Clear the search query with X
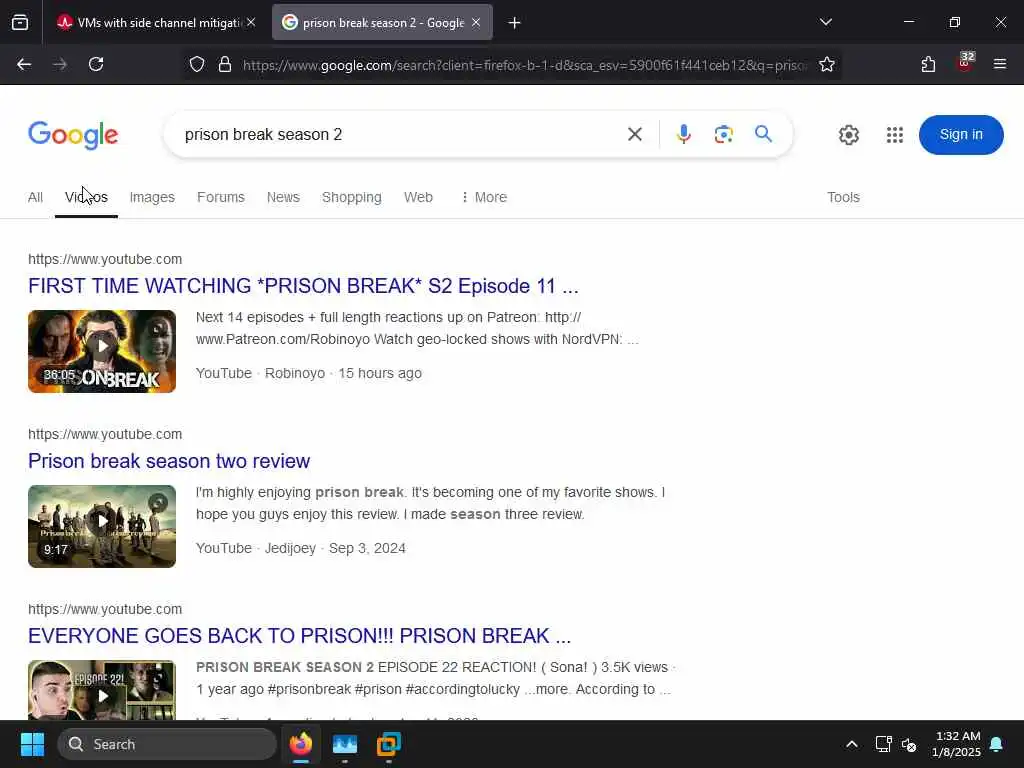Screen dimensions: 1024x768 635,135
